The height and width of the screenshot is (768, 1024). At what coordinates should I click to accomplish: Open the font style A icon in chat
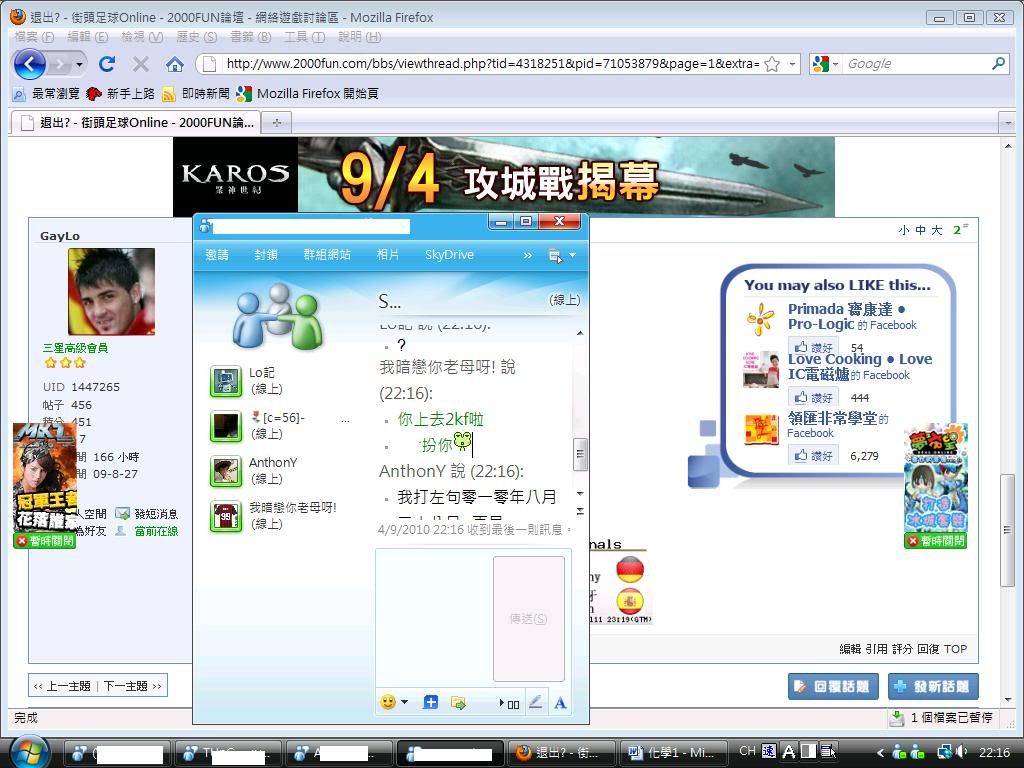[560, 703]
